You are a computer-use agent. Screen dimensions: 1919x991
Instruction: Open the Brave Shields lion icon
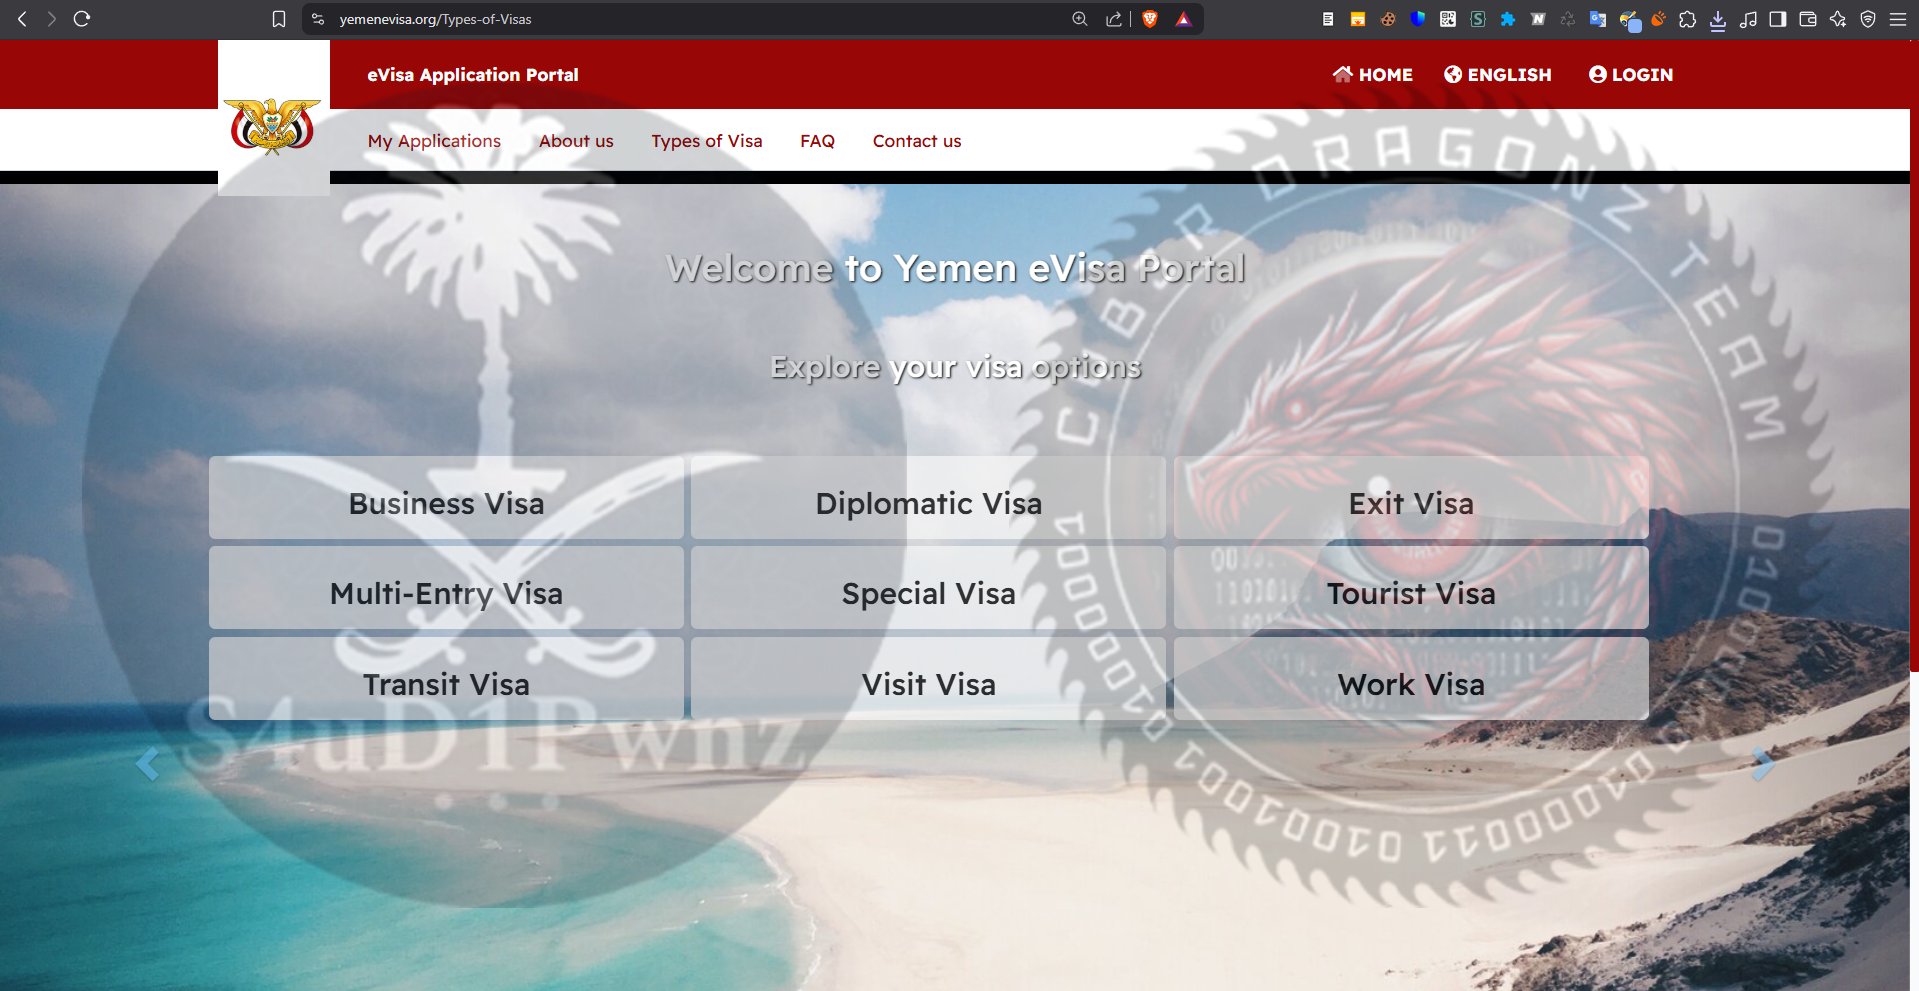tap(1150, 19)
